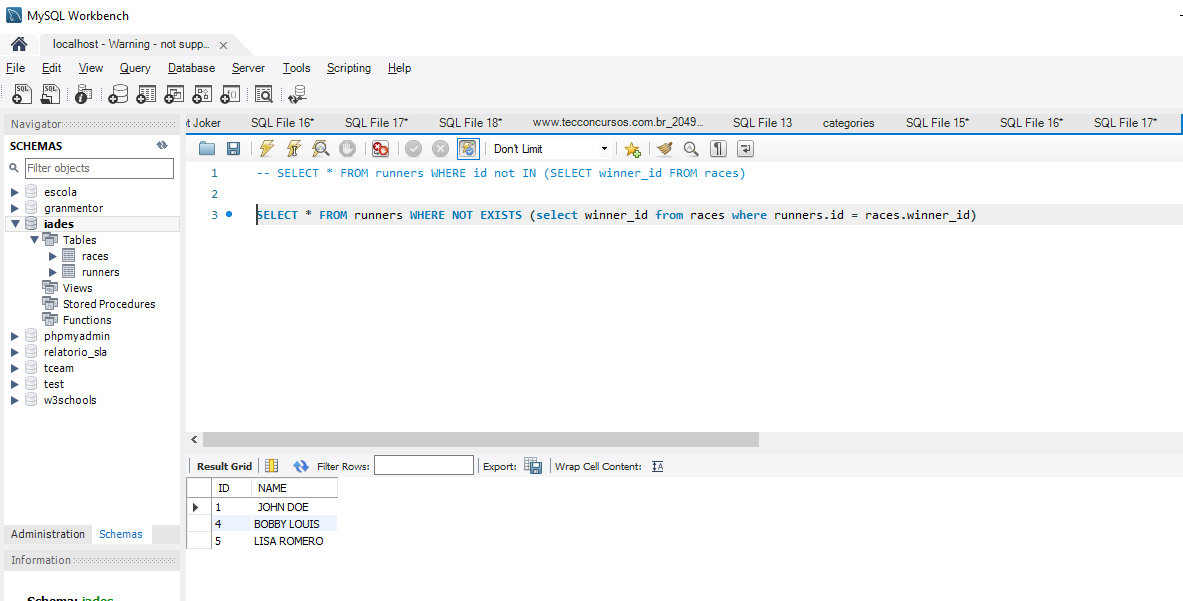
Task: Toggle wrap cell content in results
Action: click(x=658, y=467)
